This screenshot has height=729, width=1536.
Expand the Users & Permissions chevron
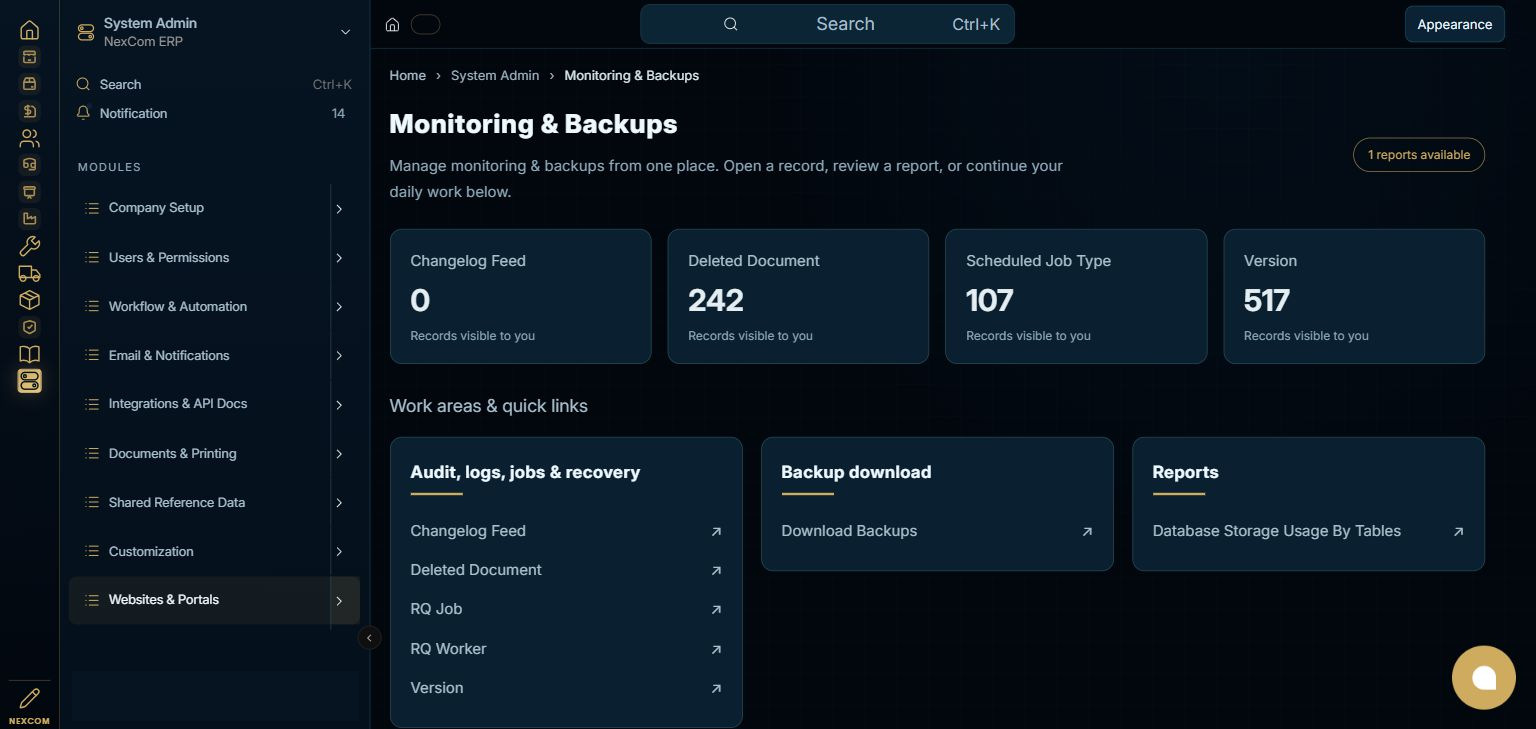click(339, 258)
